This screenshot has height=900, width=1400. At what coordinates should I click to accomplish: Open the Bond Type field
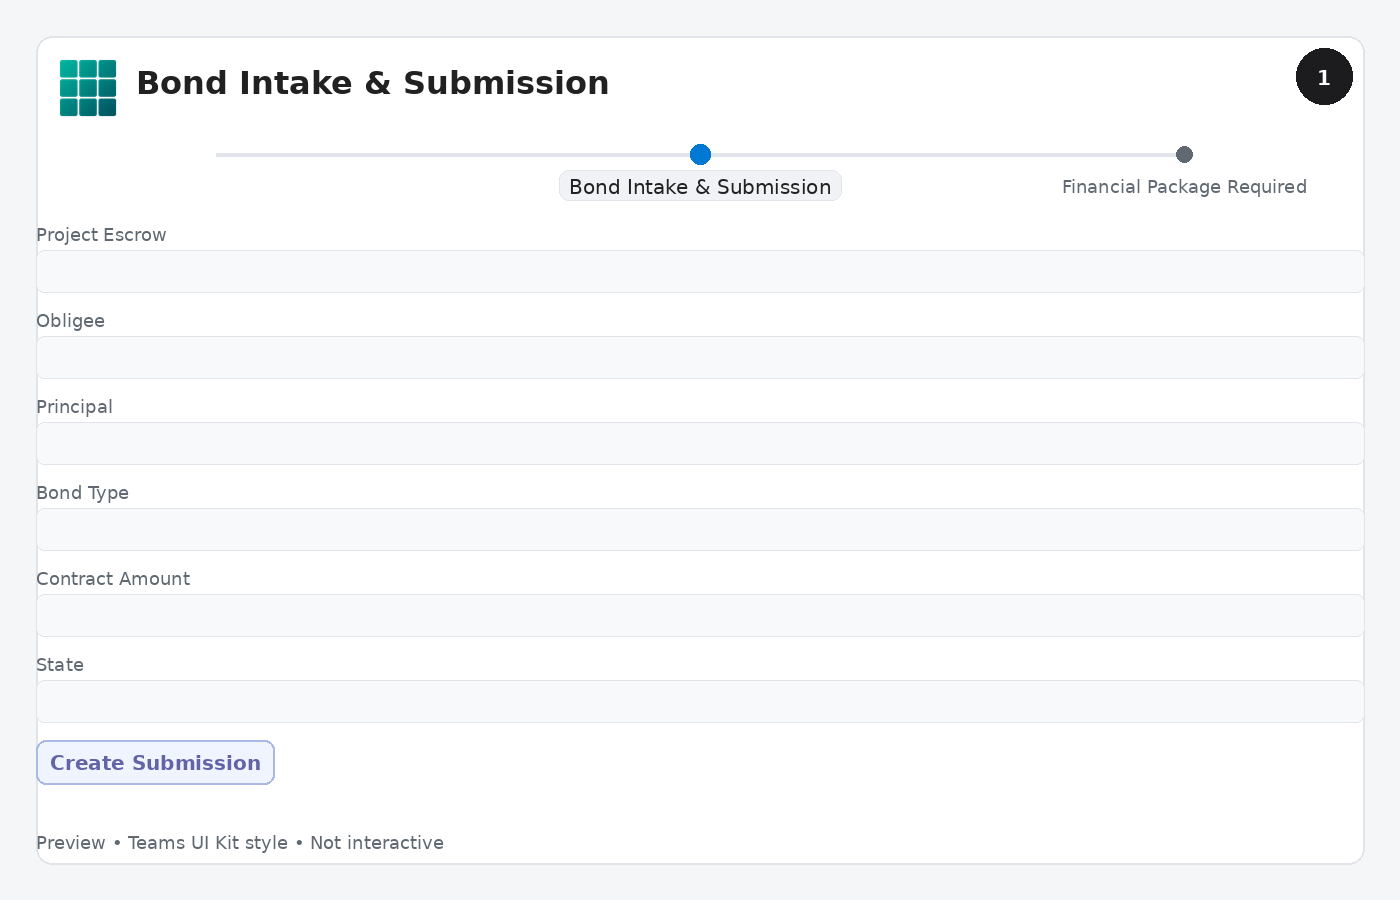click(x=700, y=529)
